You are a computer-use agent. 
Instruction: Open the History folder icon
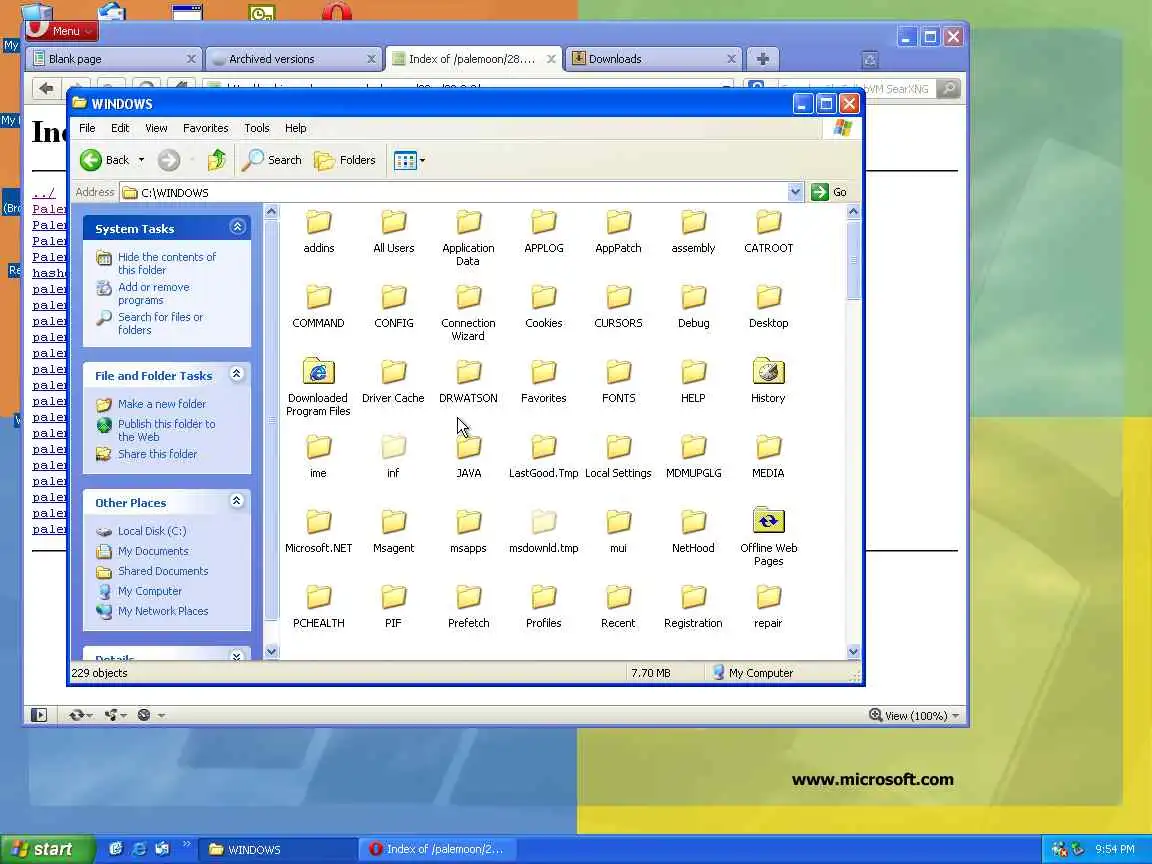coord(768,371)
